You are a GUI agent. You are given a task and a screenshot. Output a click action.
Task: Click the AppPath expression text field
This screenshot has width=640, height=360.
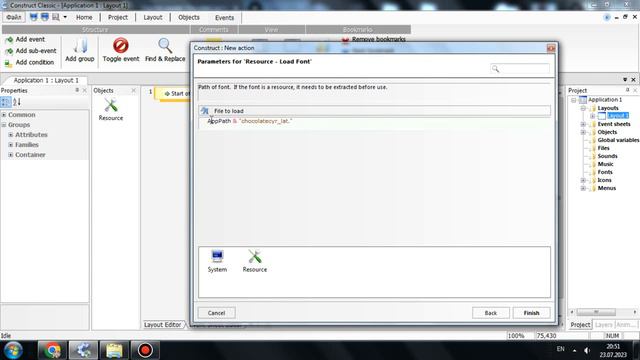pos(374,122)
